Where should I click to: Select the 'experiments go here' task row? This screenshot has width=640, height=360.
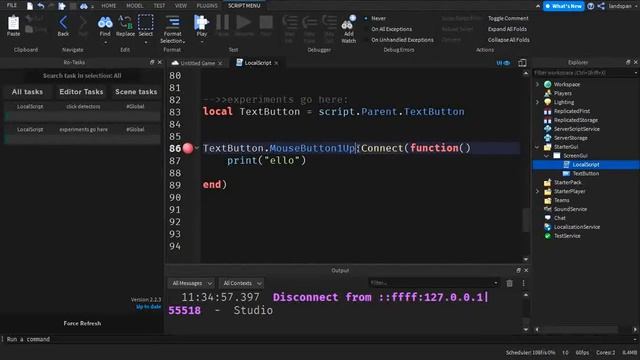coord(82,129)
